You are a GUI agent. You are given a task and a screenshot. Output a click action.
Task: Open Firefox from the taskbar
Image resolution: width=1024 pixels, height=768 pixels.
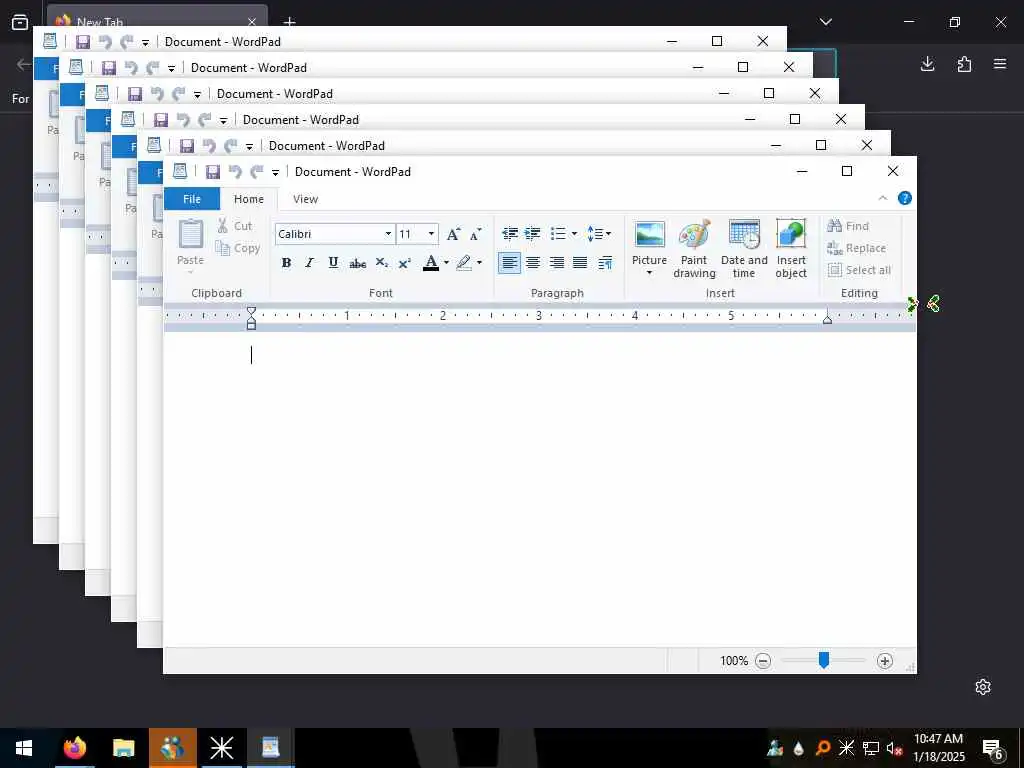click(x=74, y=748)
